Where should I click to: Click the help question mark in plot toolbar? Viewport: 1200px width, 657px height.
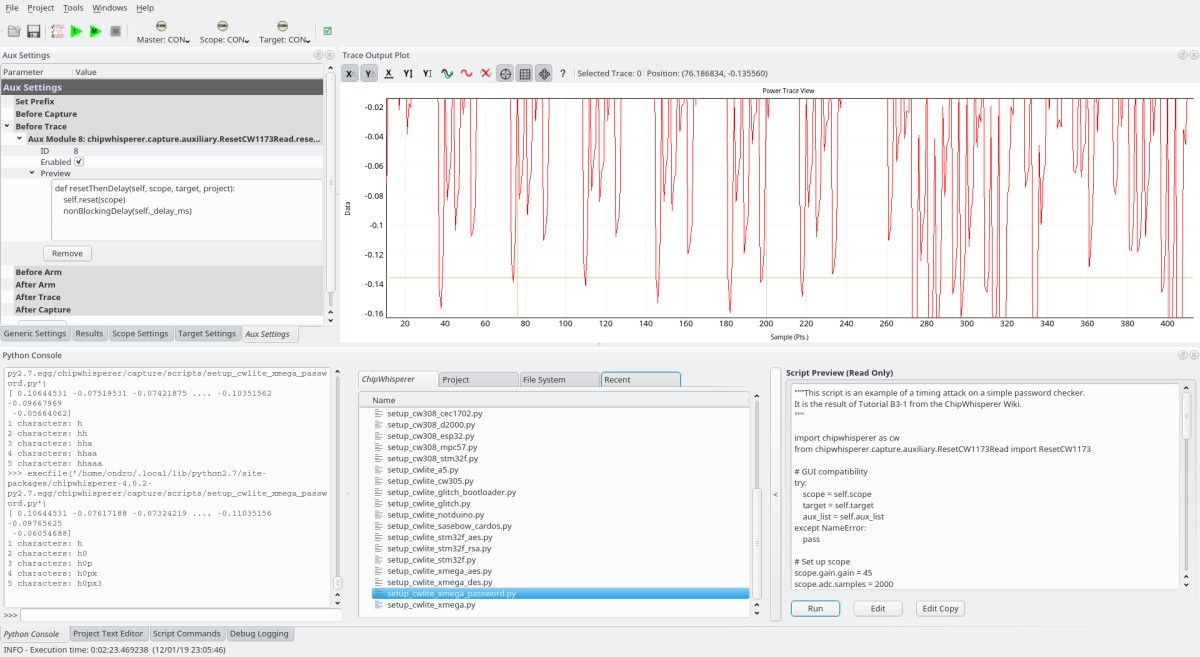pos(563,73)
